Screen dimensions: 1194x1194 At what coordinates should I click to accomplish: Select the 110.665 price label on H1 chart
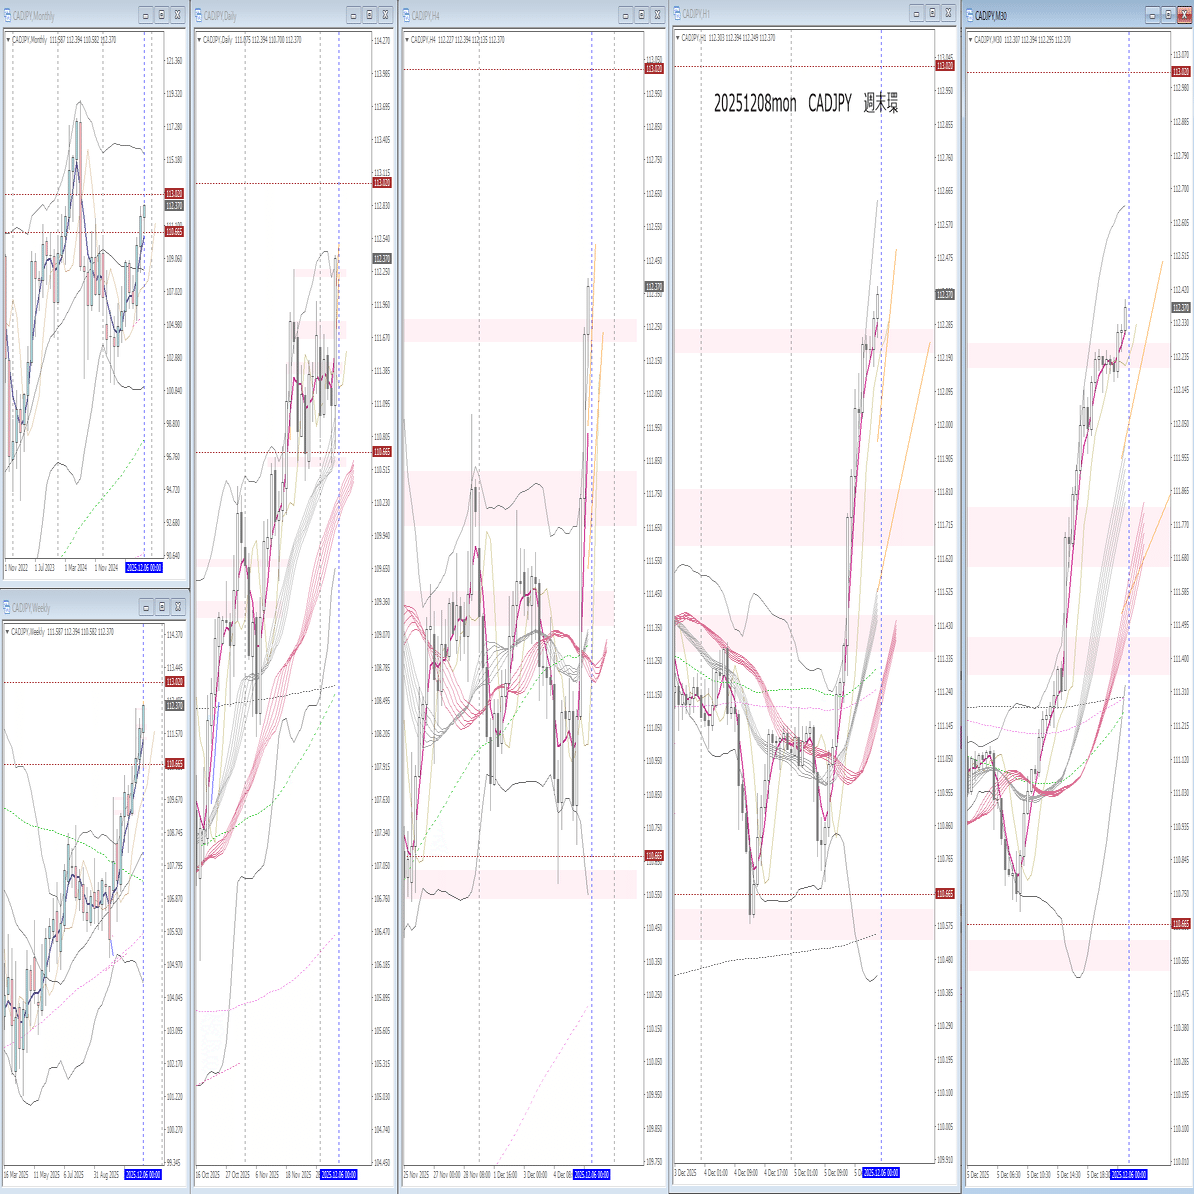click(944, 893)
